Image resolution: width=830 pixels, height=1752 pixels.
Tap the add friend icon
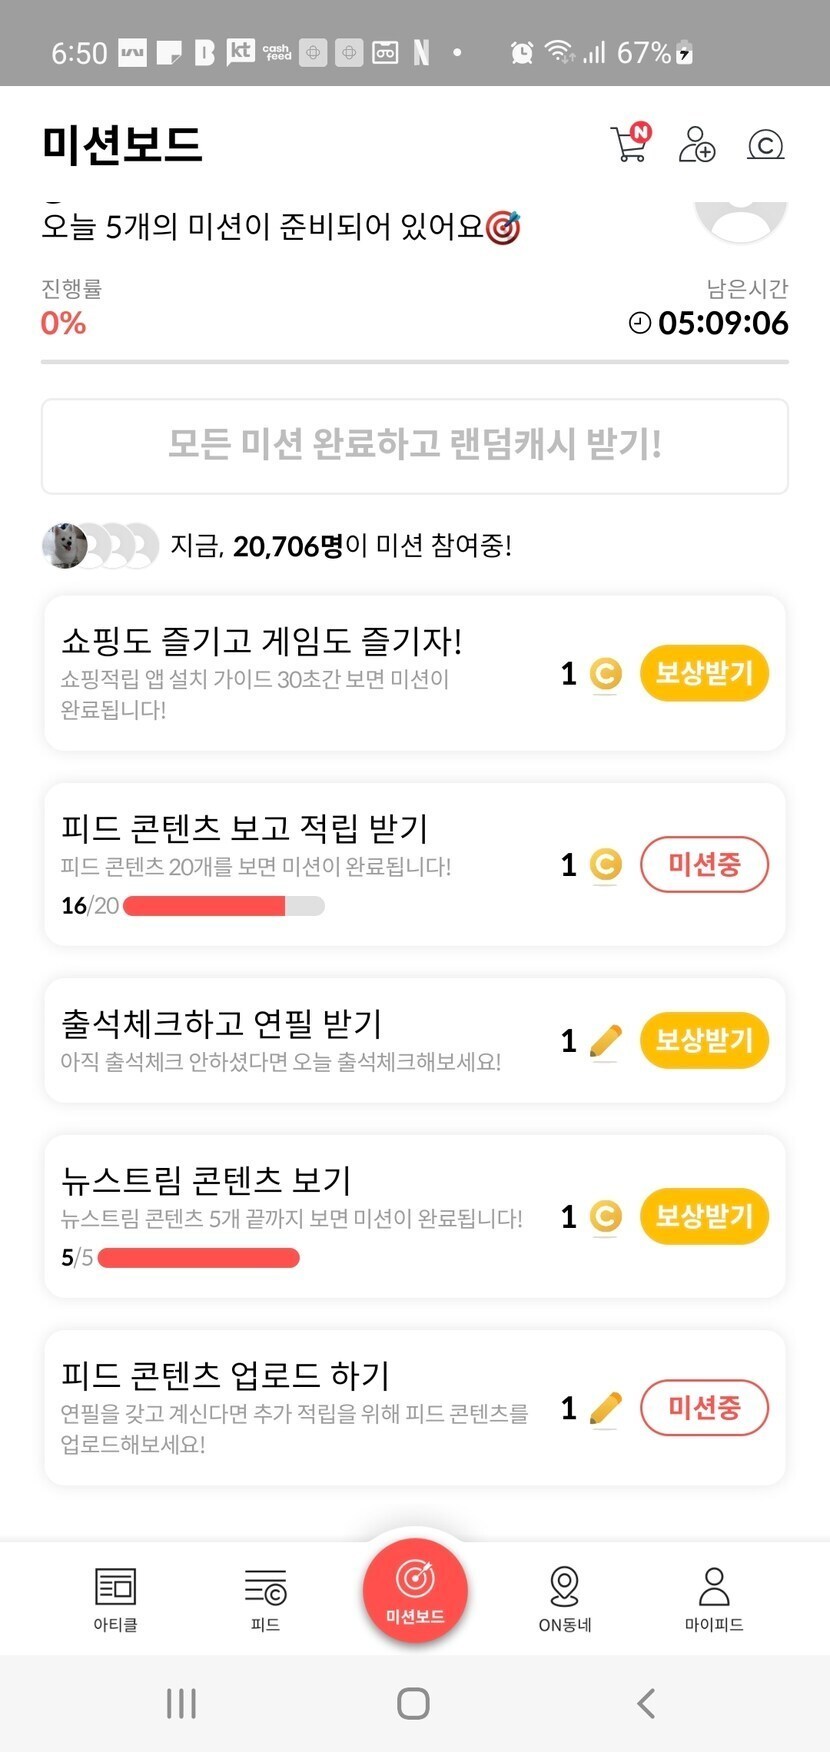pyautogui.click(x=696, y=145)
